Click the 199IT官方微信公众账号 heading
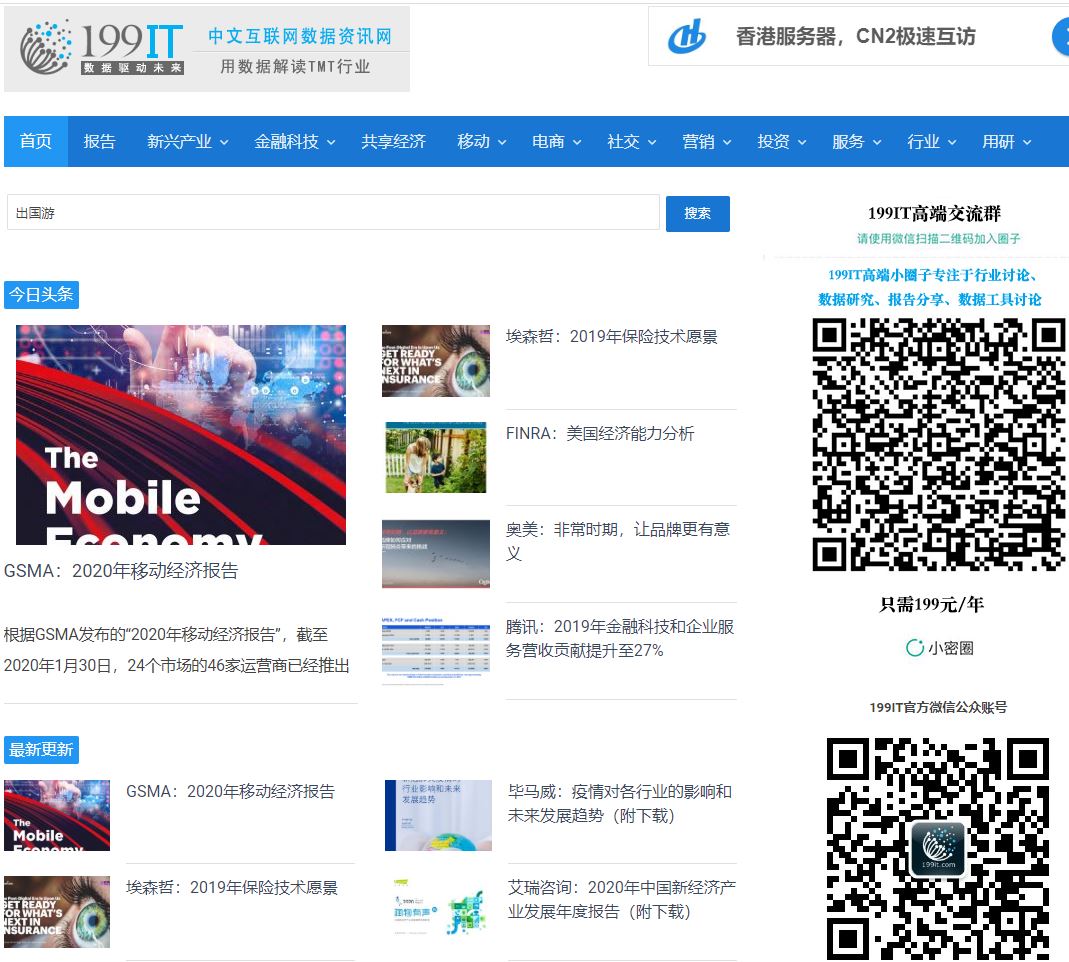This screenshot has height=962, width=1069. tap(938, 708)
